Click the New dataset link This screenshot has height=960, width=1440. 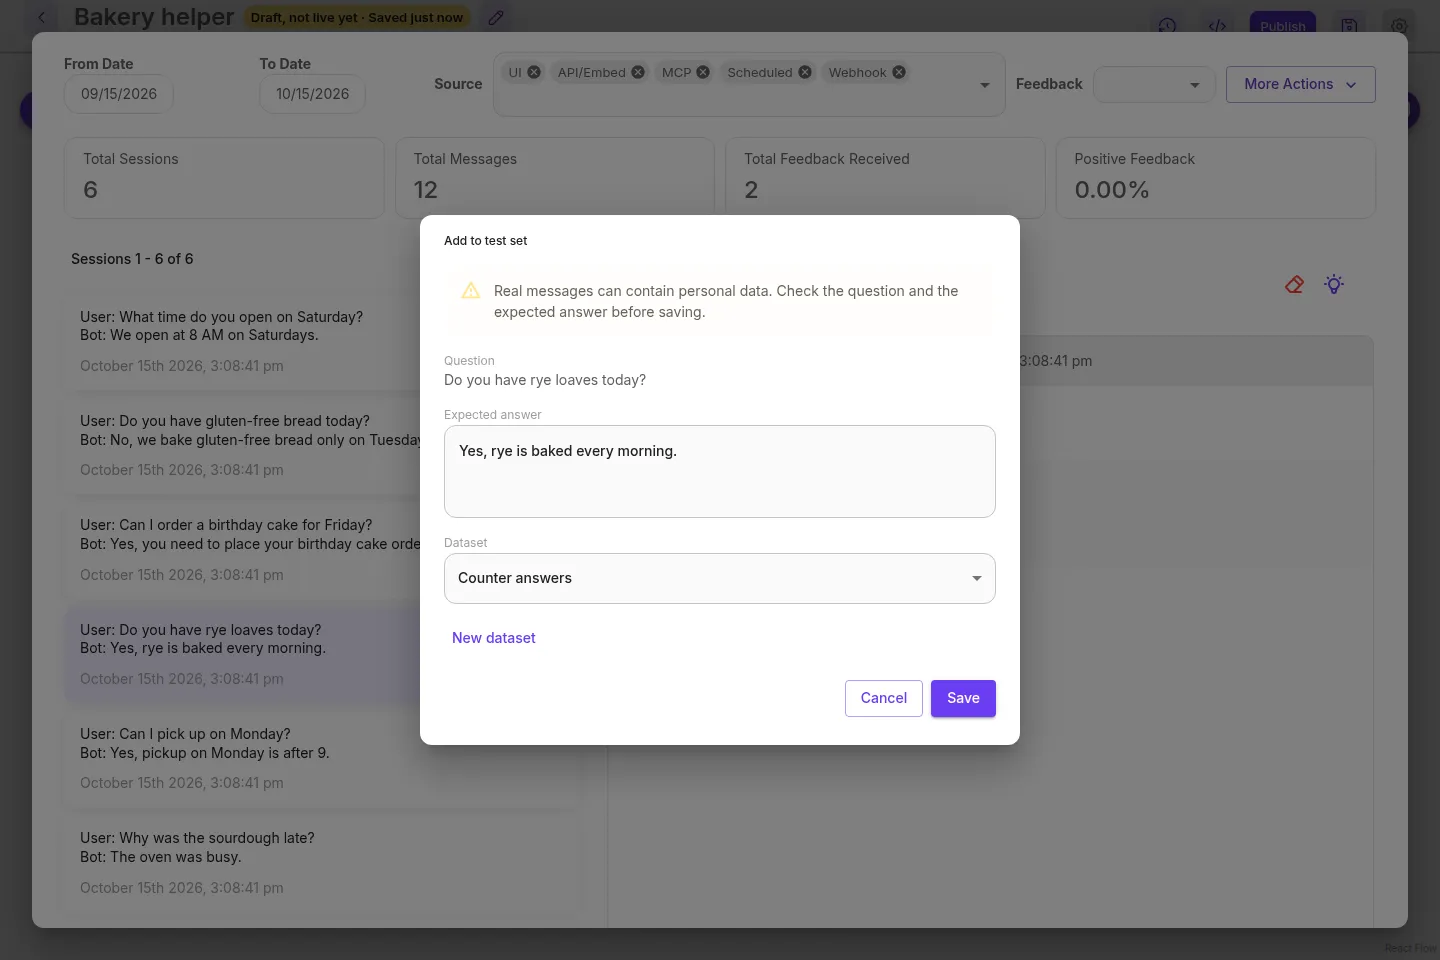pyautogui.click(x=494, y=638)
